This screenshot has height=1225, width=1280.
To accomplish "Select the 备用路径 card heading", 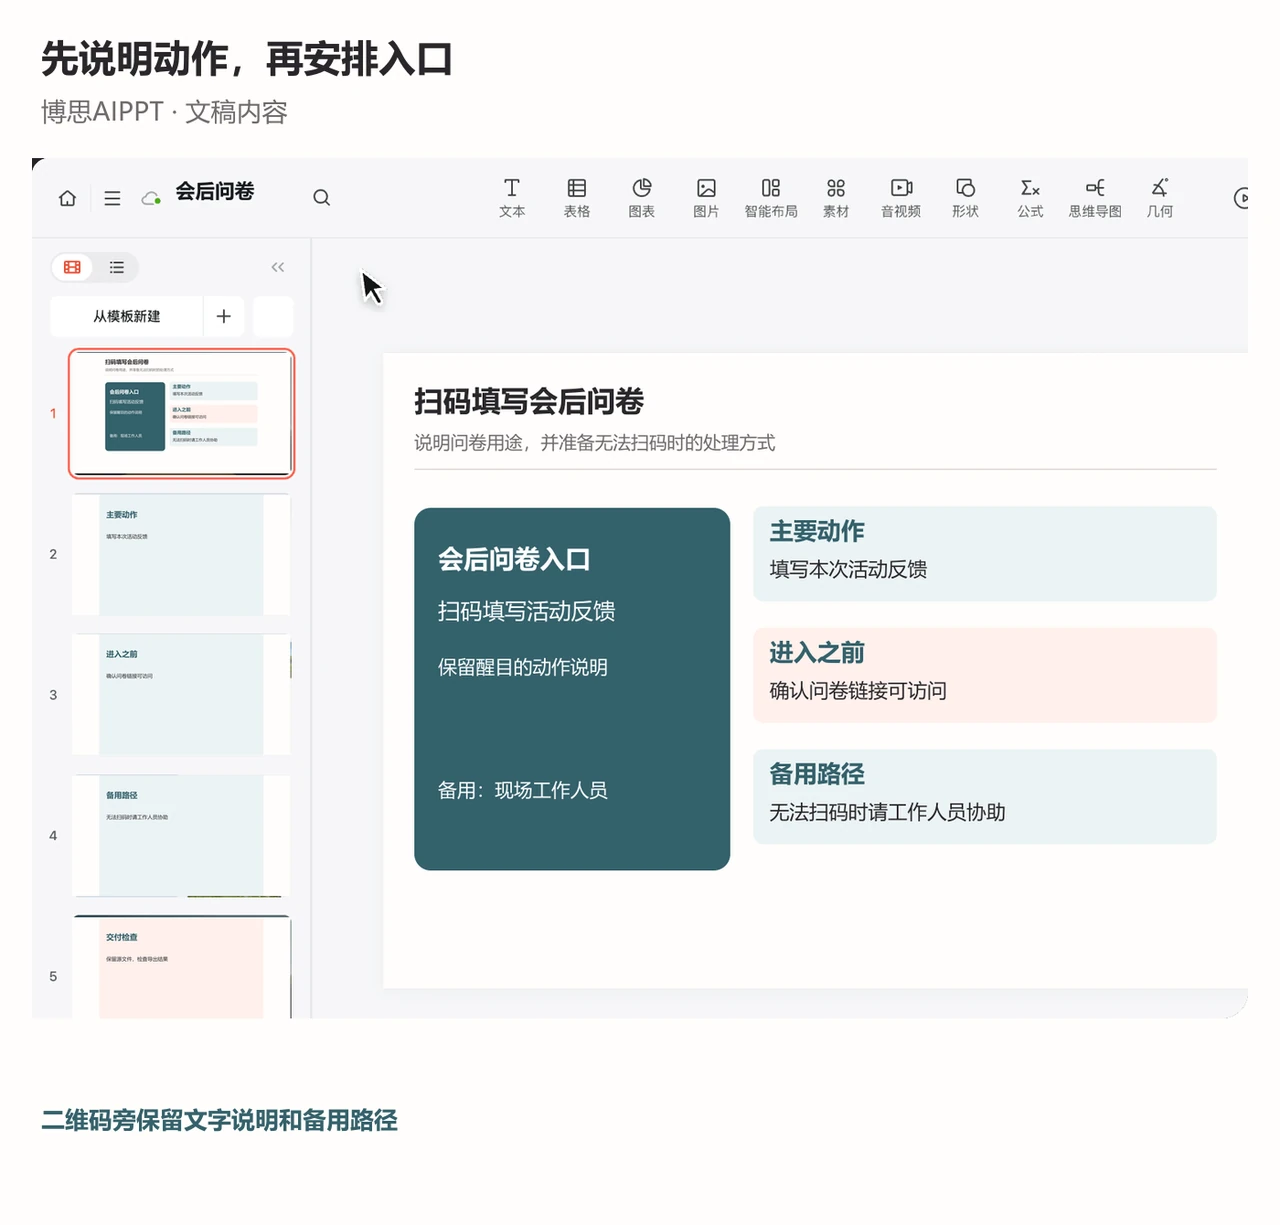I will pyautogui.click(x=817, y=774).
